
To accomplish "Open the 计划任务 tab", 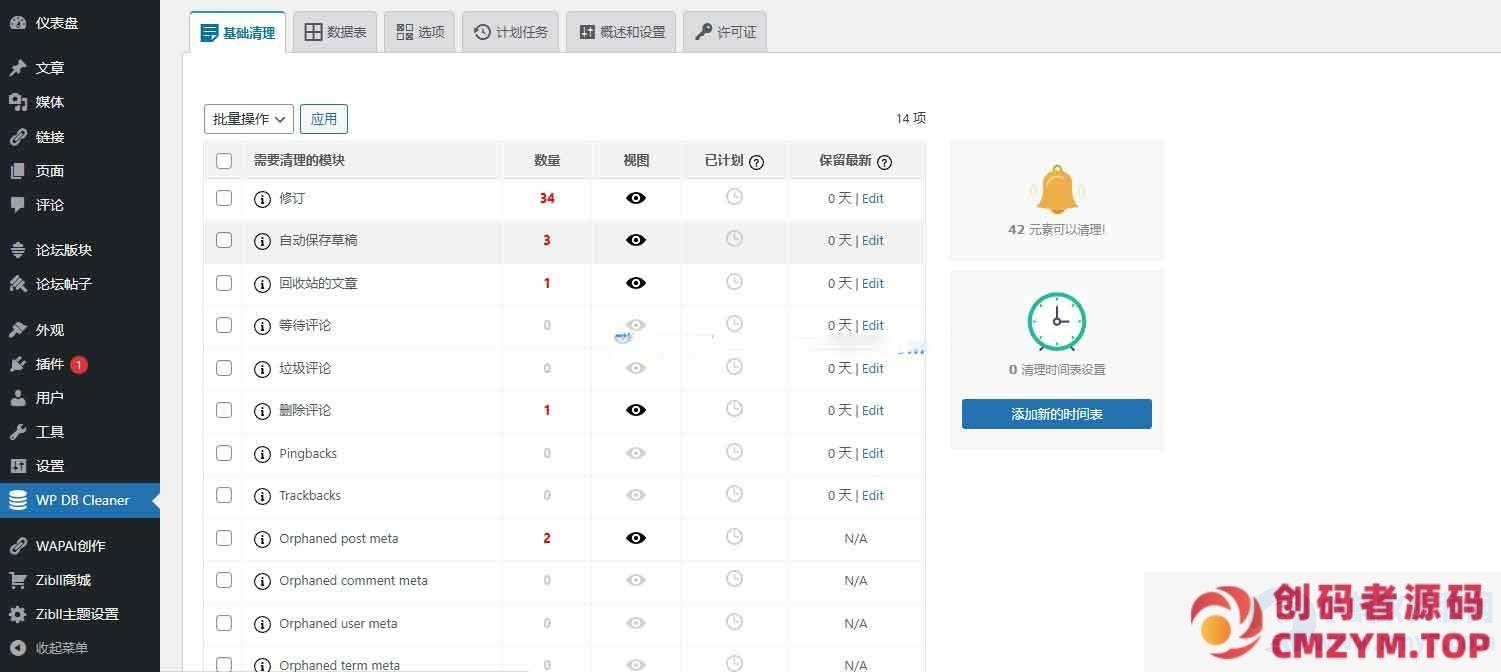I will click(511, 32).
